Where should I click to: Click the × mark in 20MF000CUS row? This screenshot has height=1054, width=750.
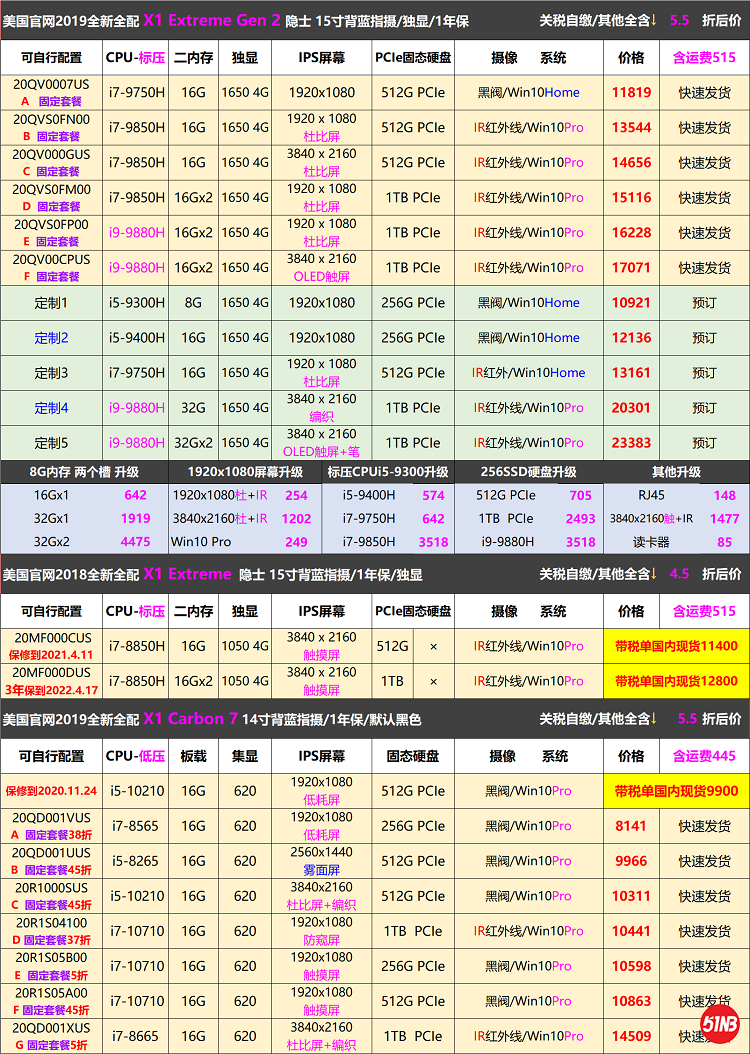tap(433, 646)
